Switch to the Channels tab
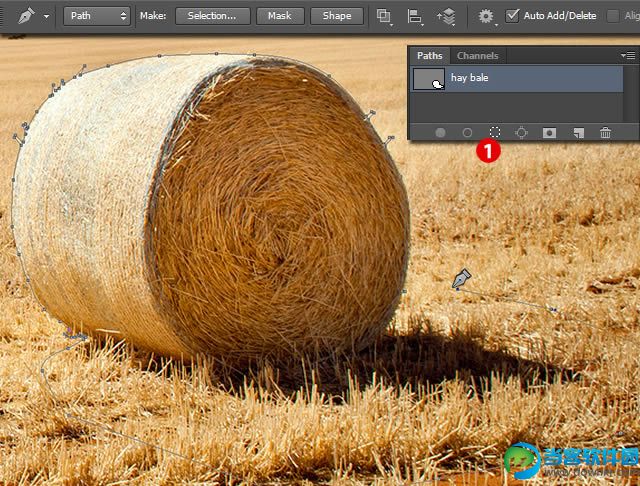 point(477,56)
